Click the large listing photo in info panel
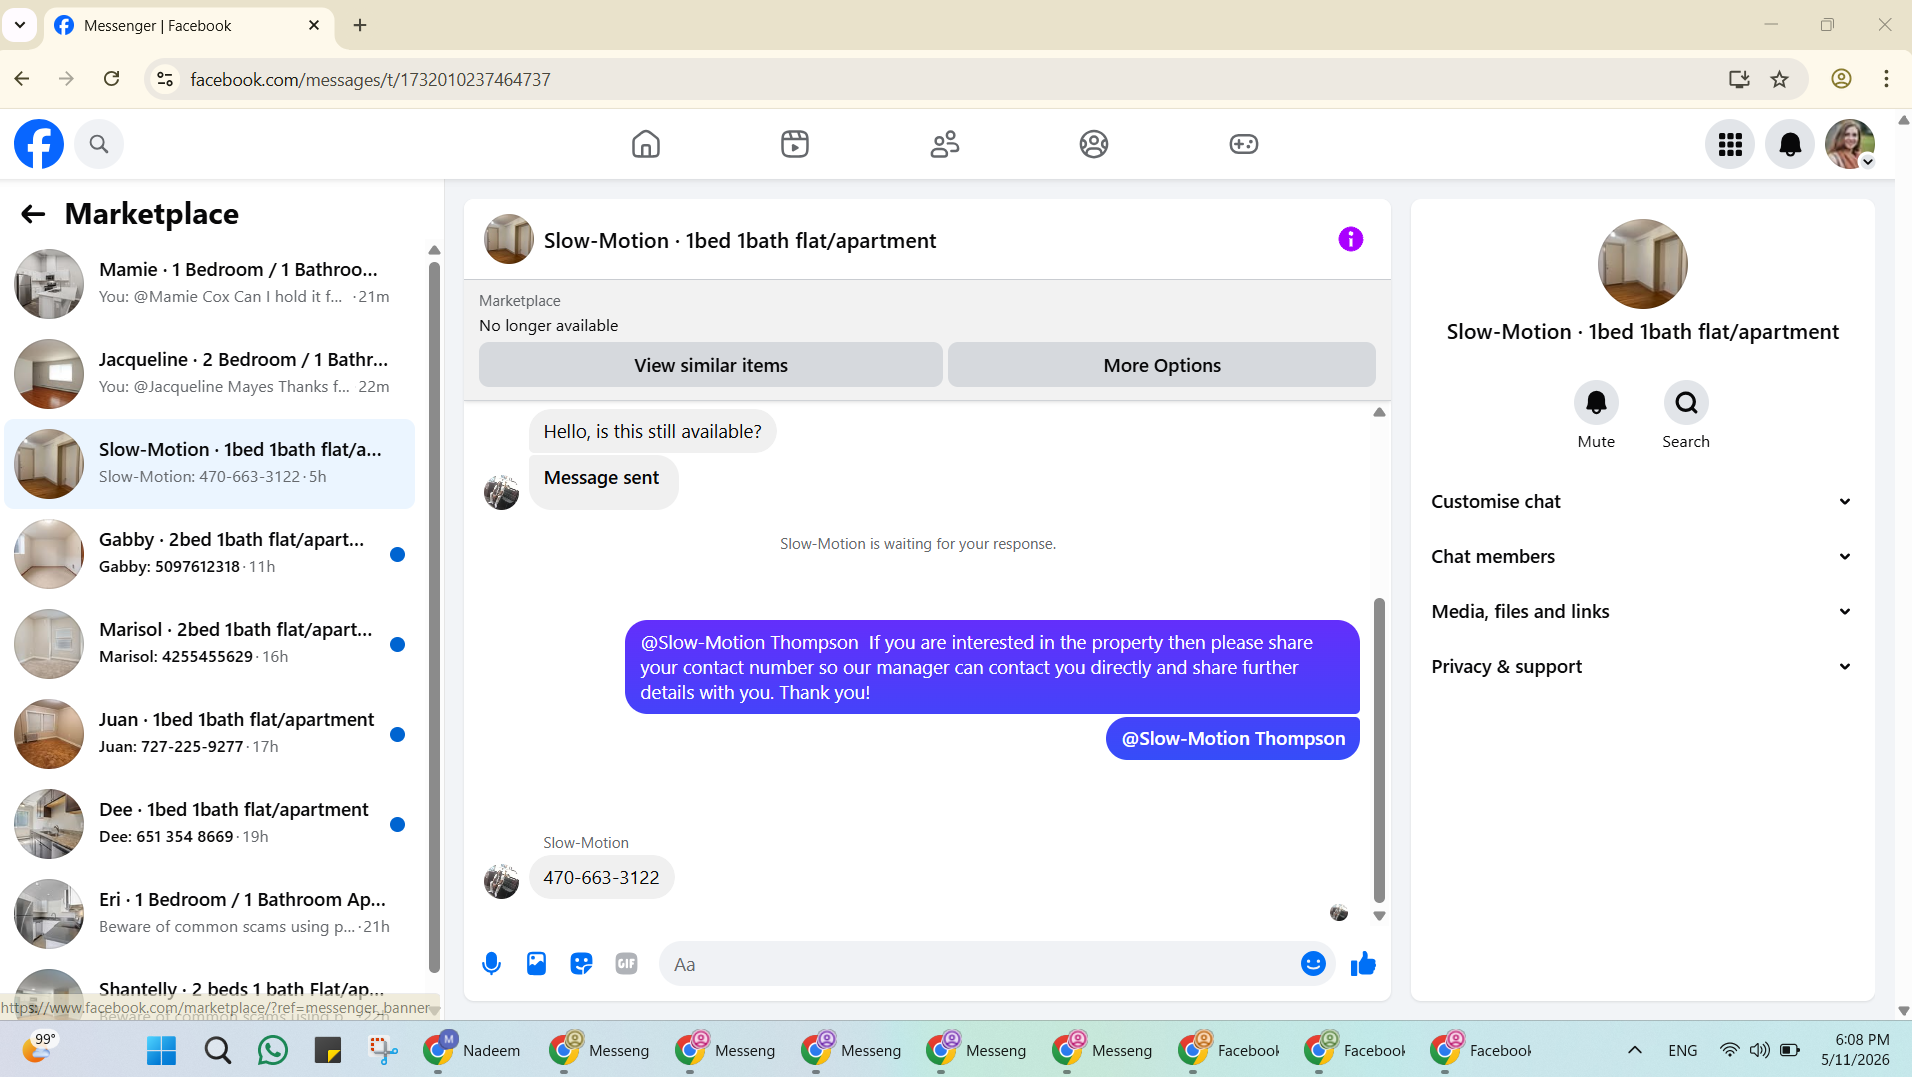 click(1643, 264)
